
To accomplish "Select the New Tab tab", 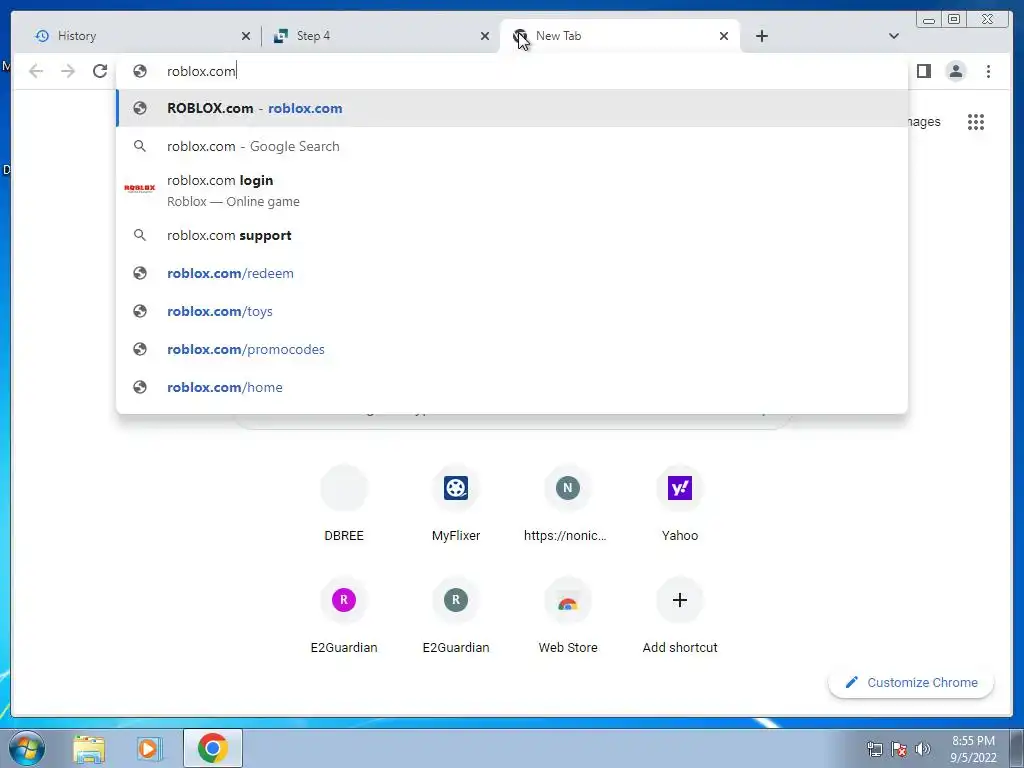I will coord(619,36).
